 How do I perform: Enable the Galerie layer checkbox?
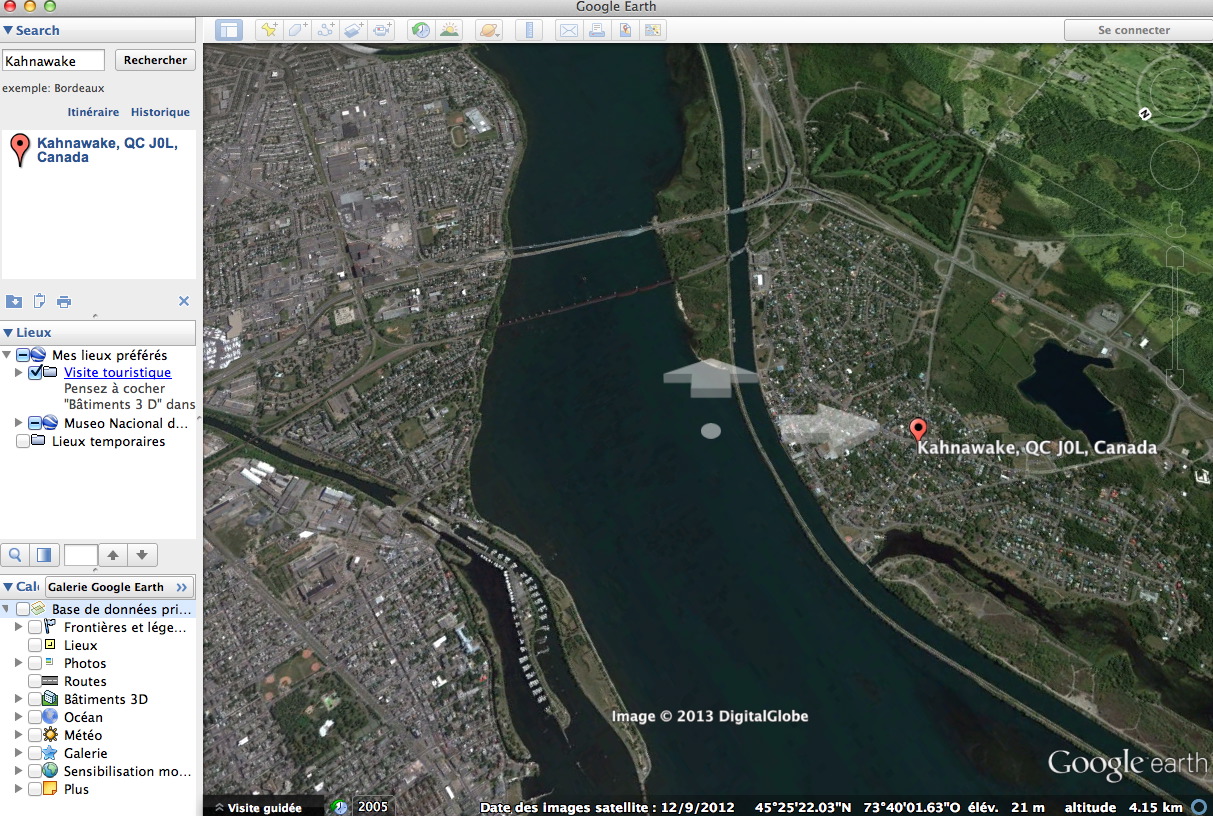(x=35, y=753)
